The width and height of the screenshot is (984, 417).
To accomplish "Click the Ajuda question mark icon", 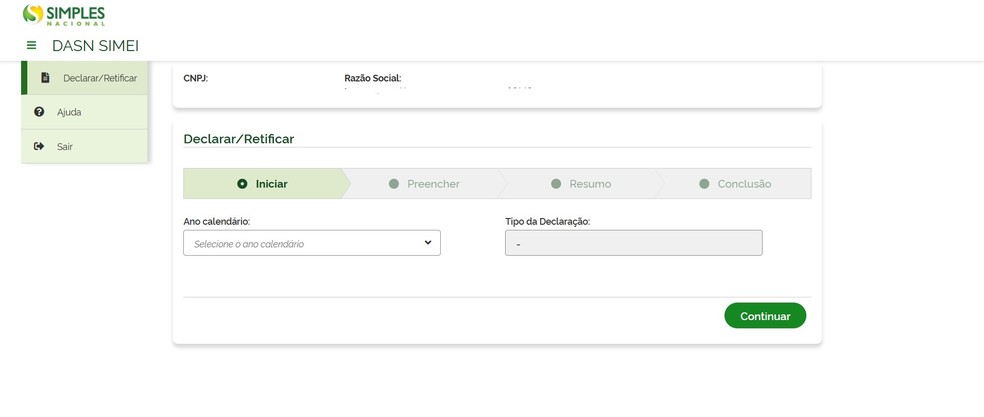I will click(39, 112).
